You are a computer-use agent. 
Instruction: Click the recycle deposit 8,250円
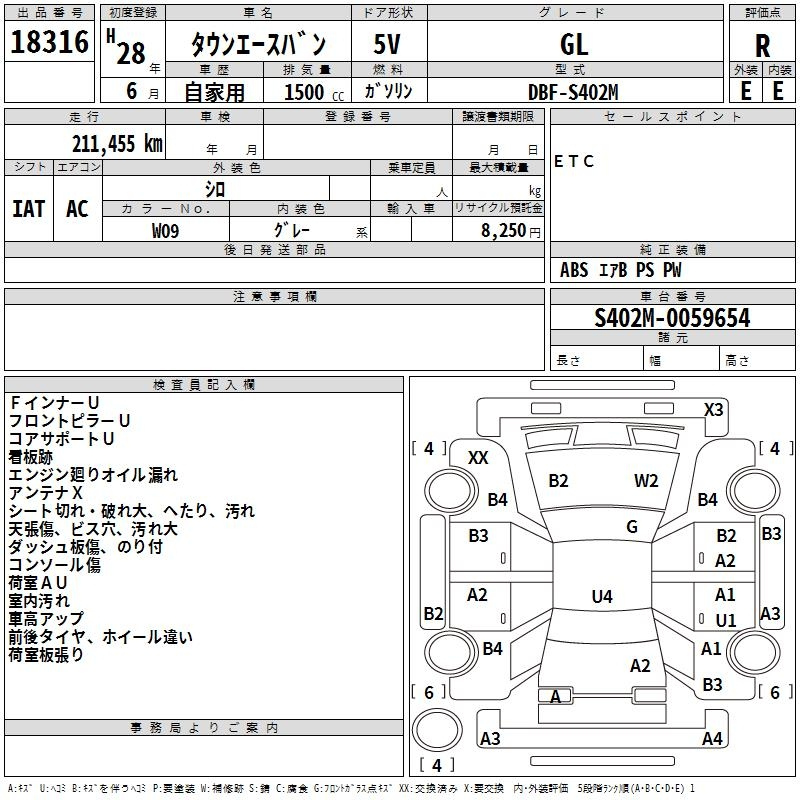[x=510, y=231]
